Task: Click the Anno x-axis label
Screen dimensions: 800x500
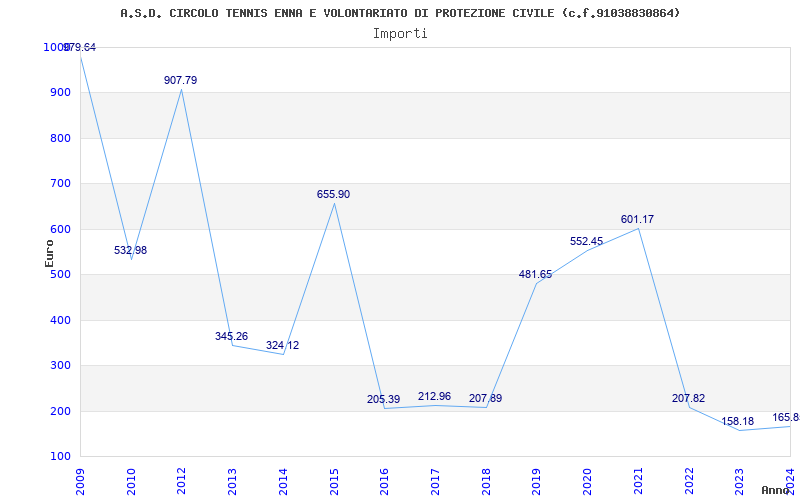Action: 776,490
